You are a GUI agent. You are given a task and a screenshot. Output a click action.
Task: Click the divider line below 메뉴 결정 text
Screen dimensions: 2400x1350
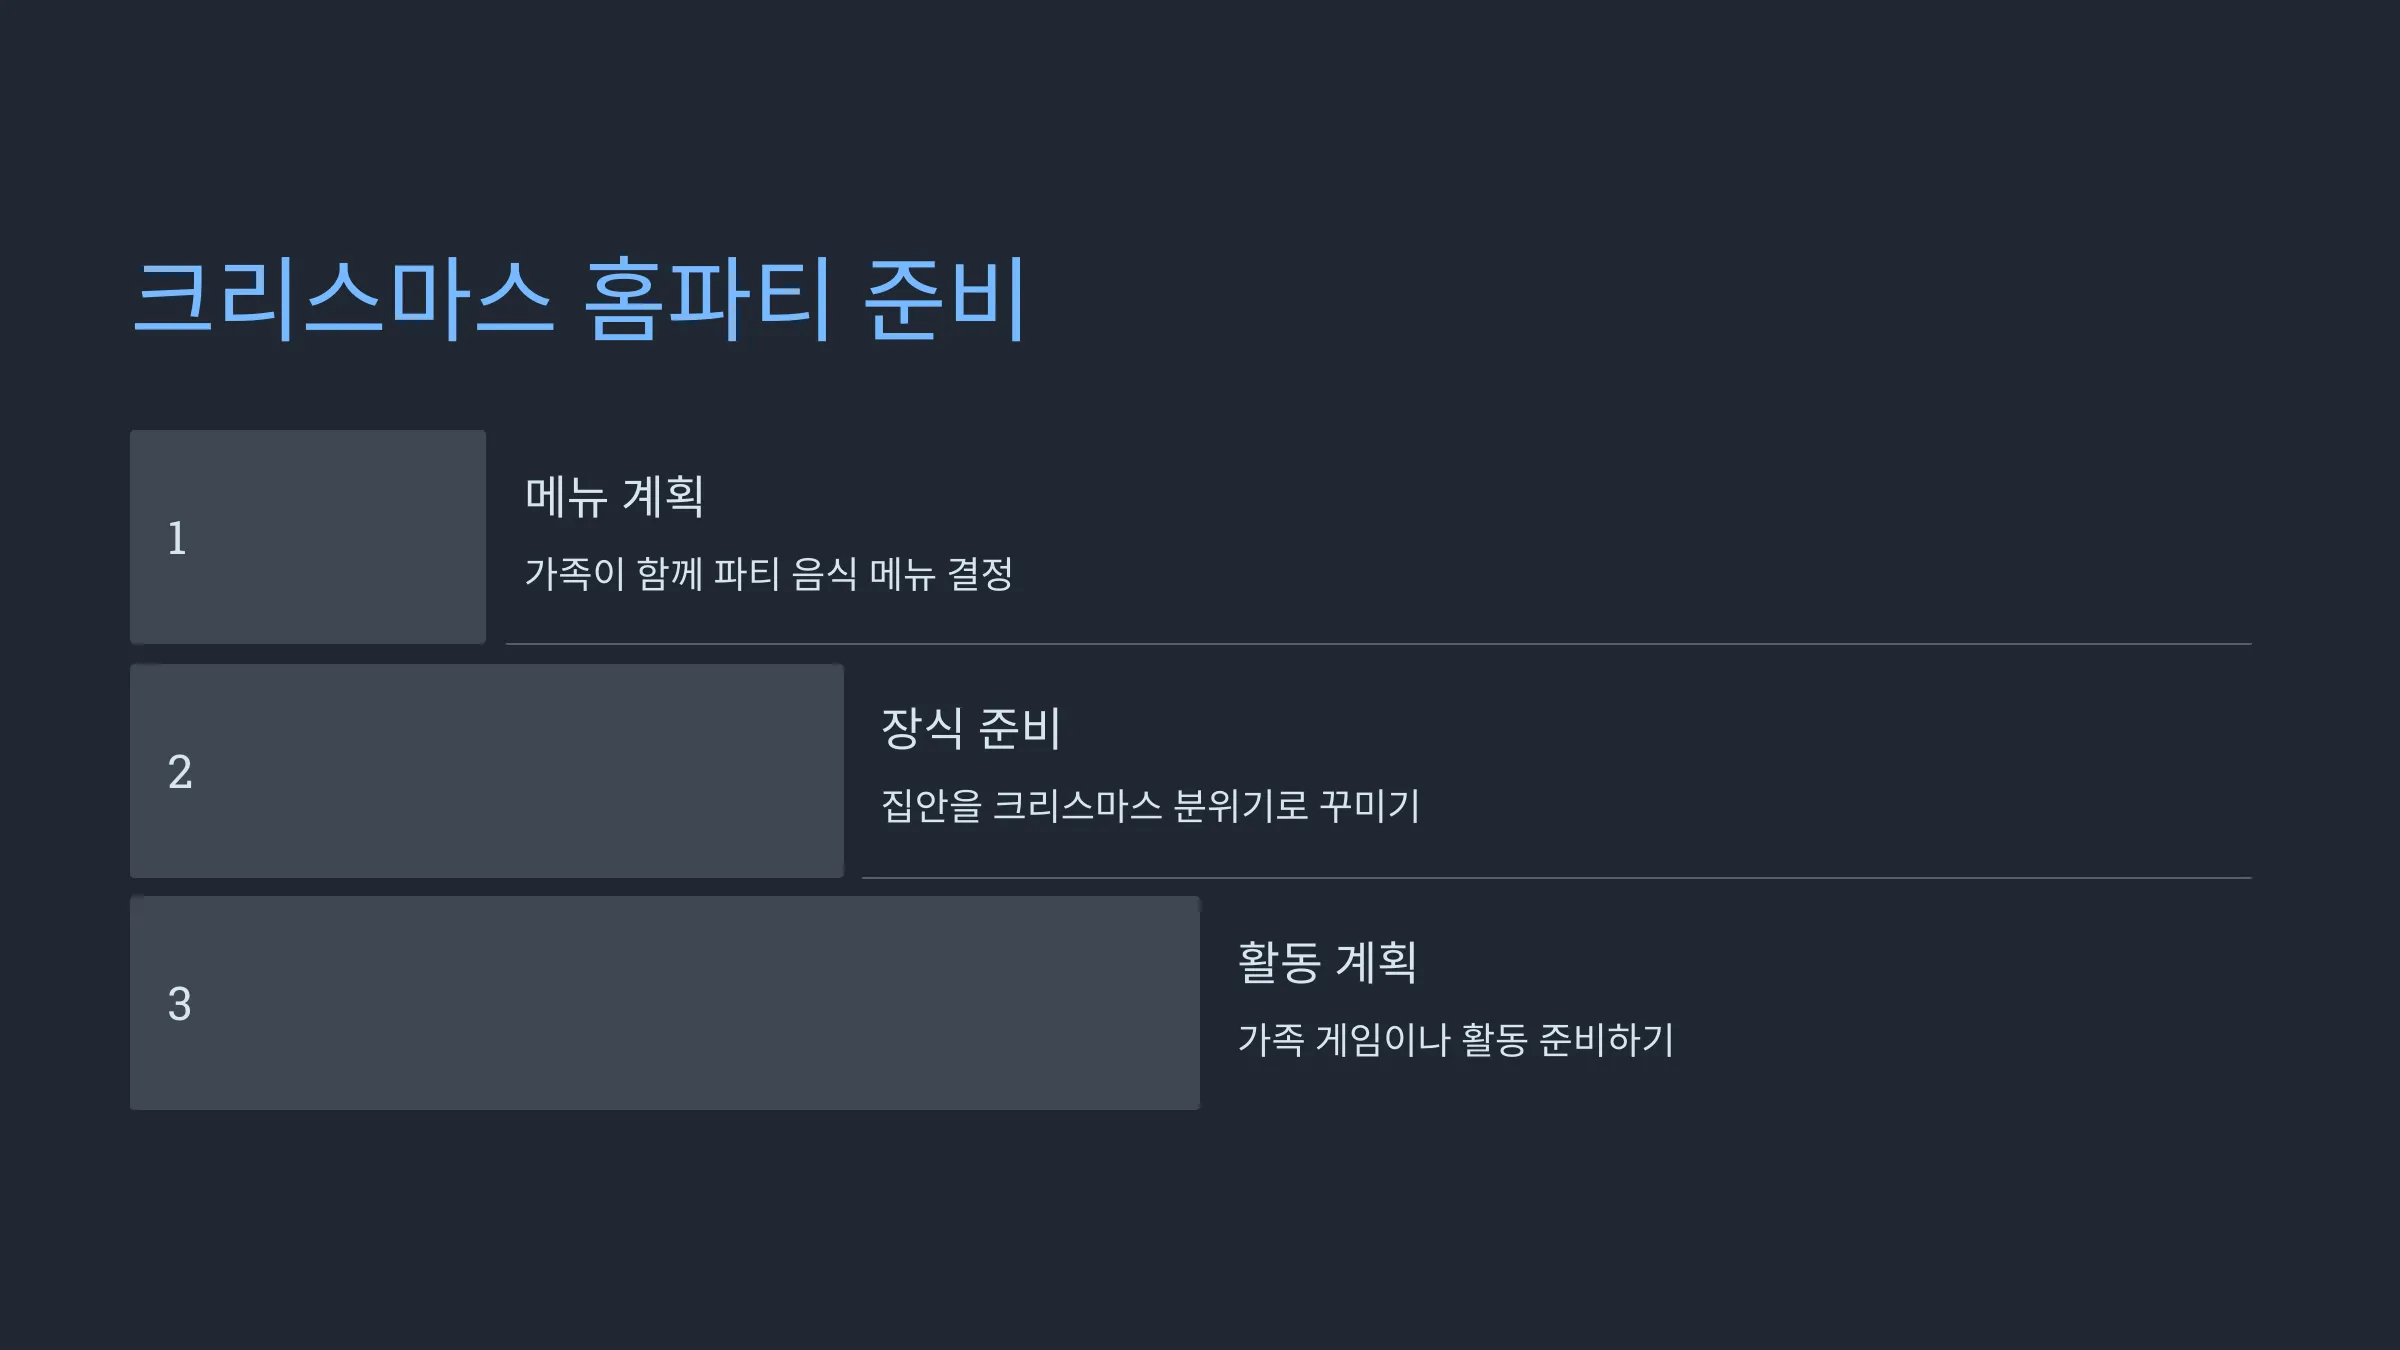tap(1379, 644)
